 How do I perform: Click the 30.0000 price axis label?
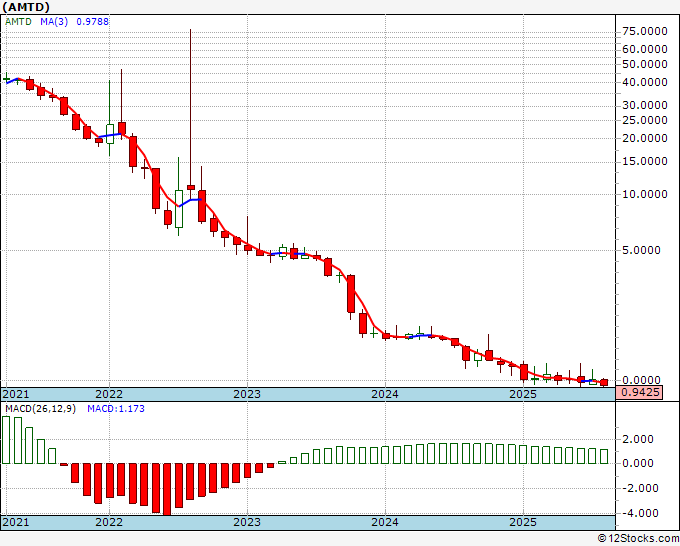[x=644, y=105]
